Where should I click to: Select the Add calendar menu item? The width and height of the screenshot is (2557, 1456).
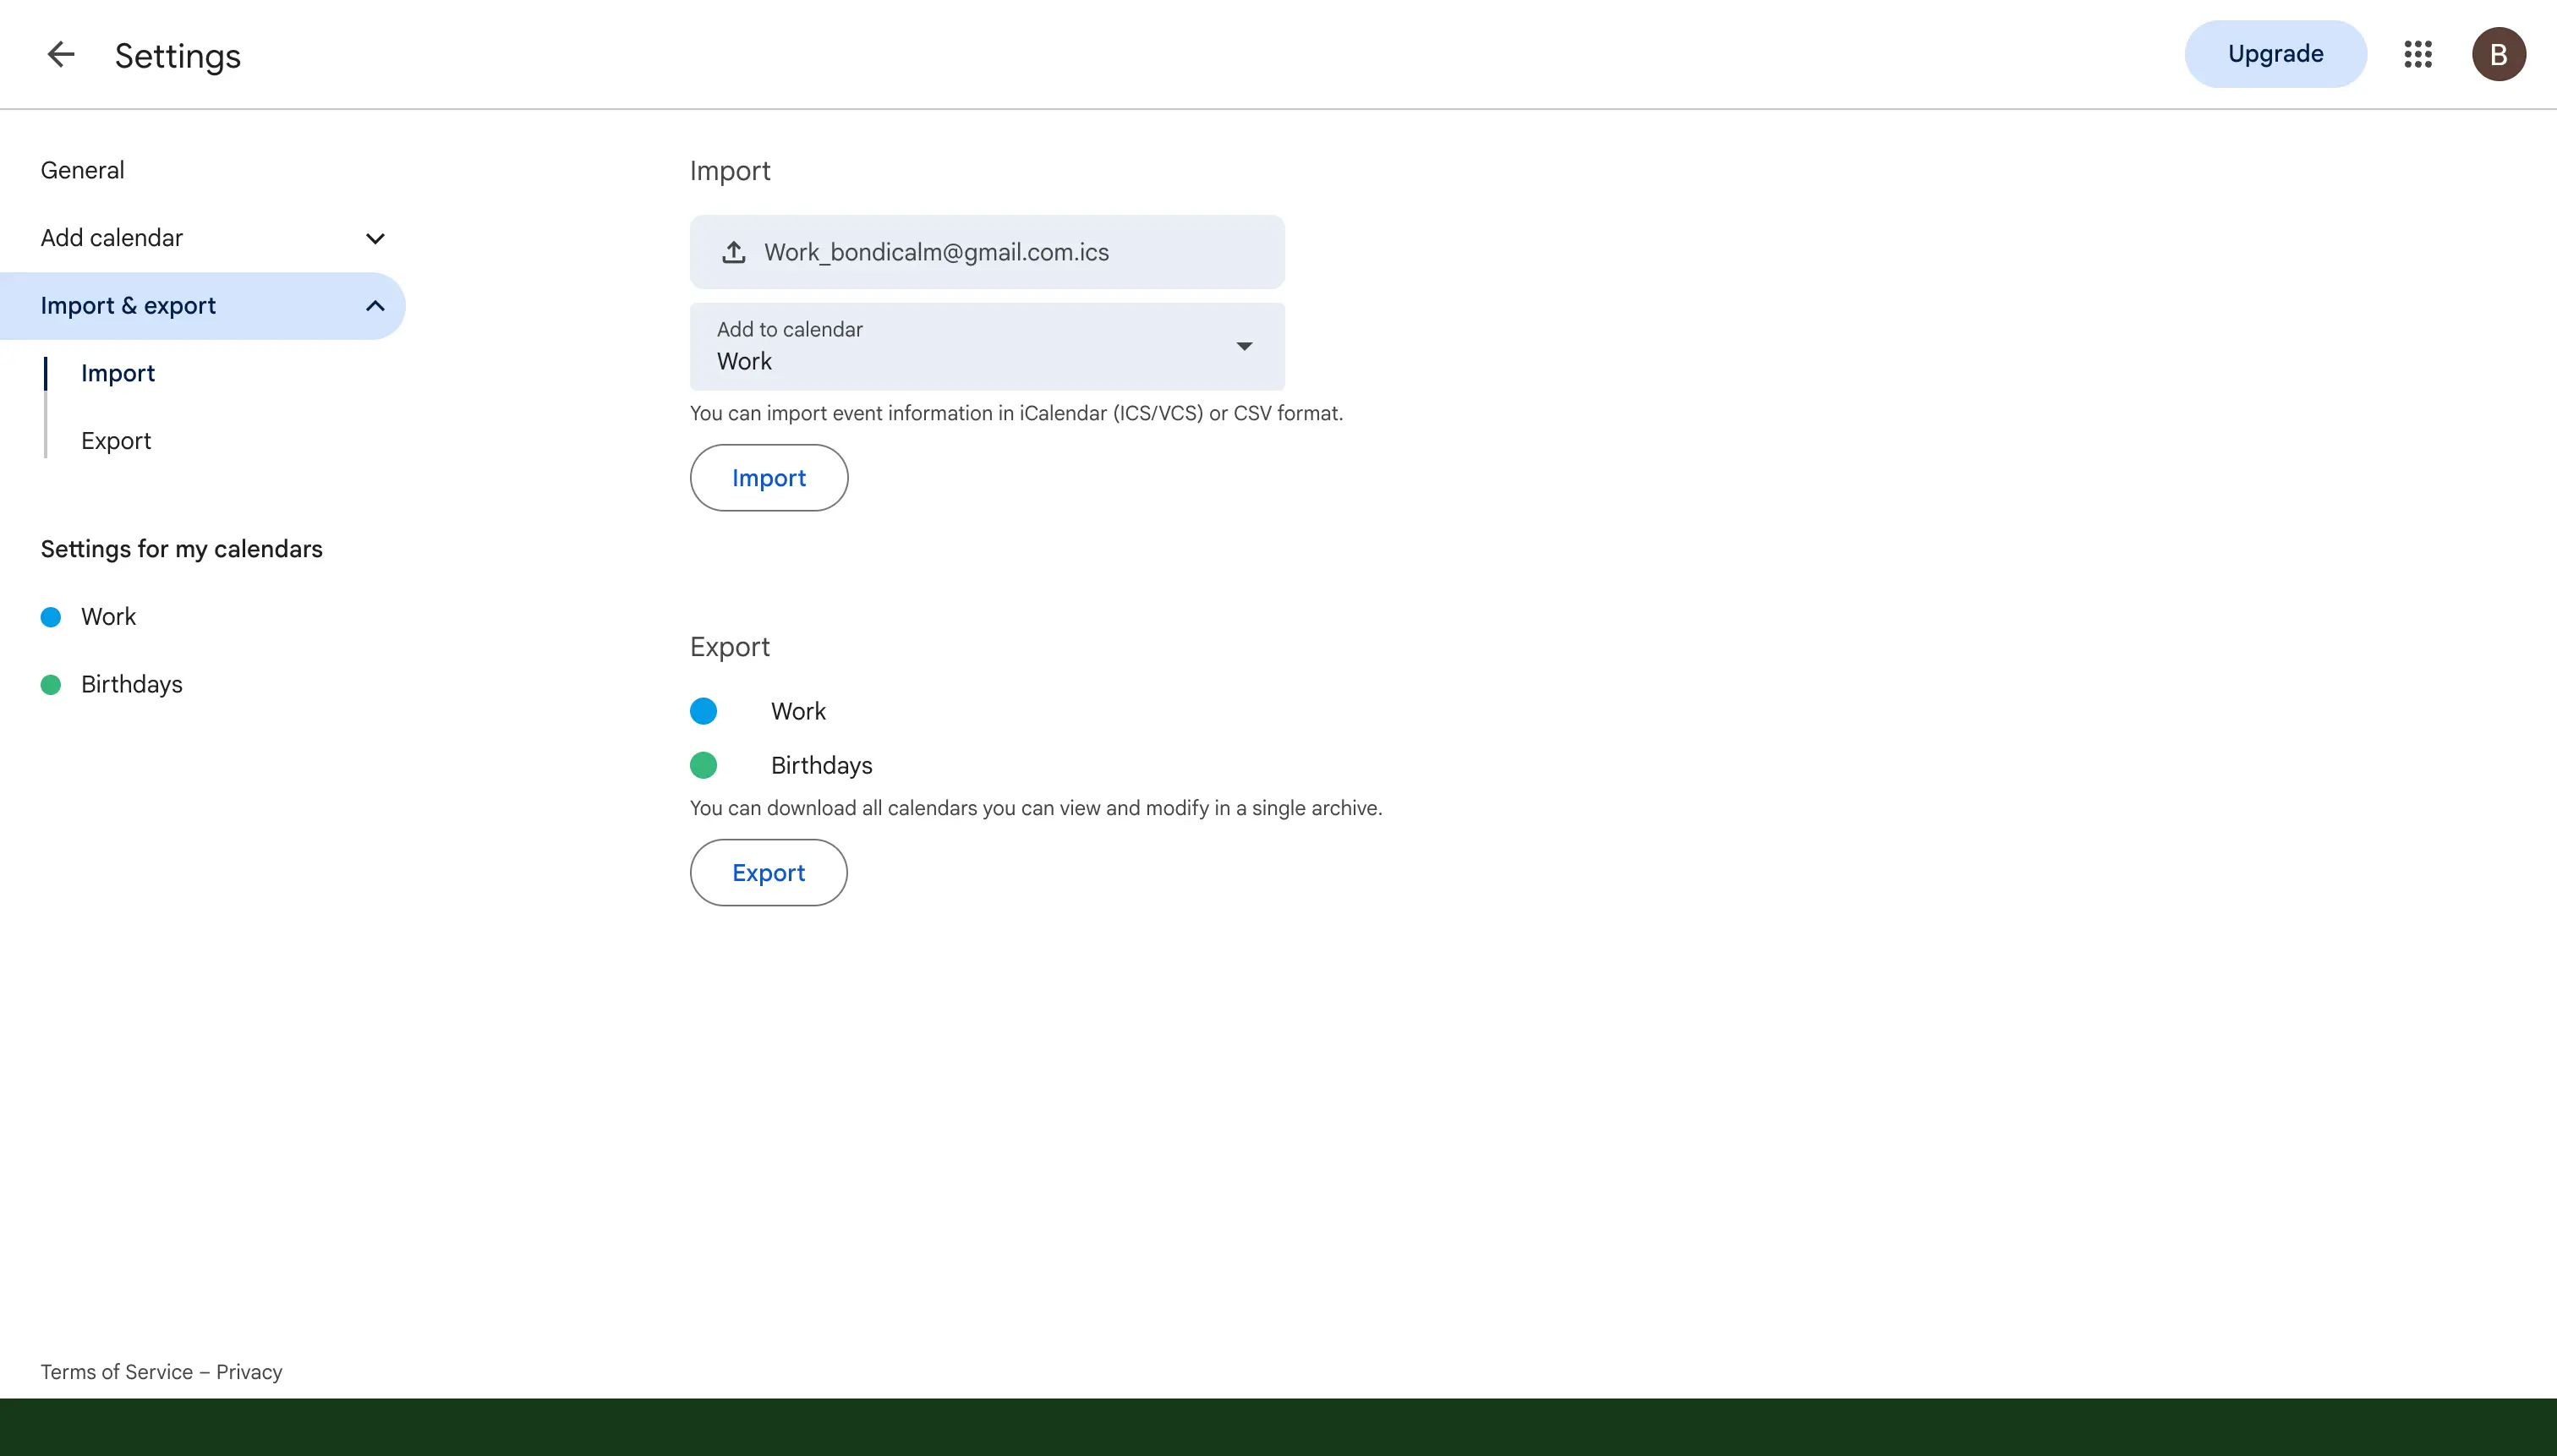pos(203,238)
